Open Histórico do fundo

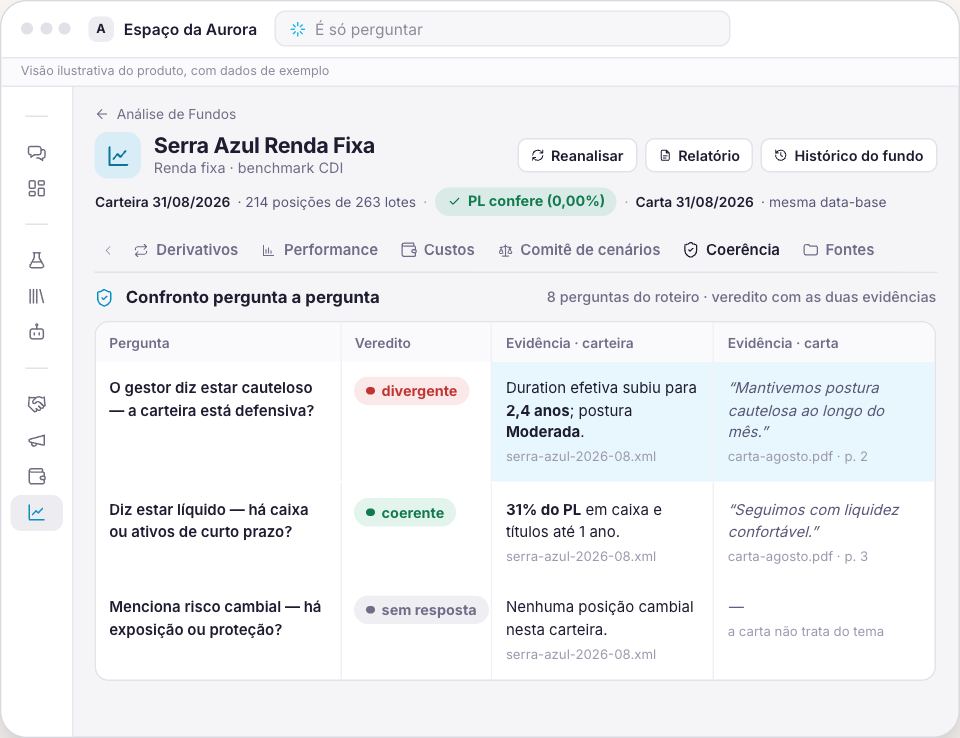pos(849,156)
